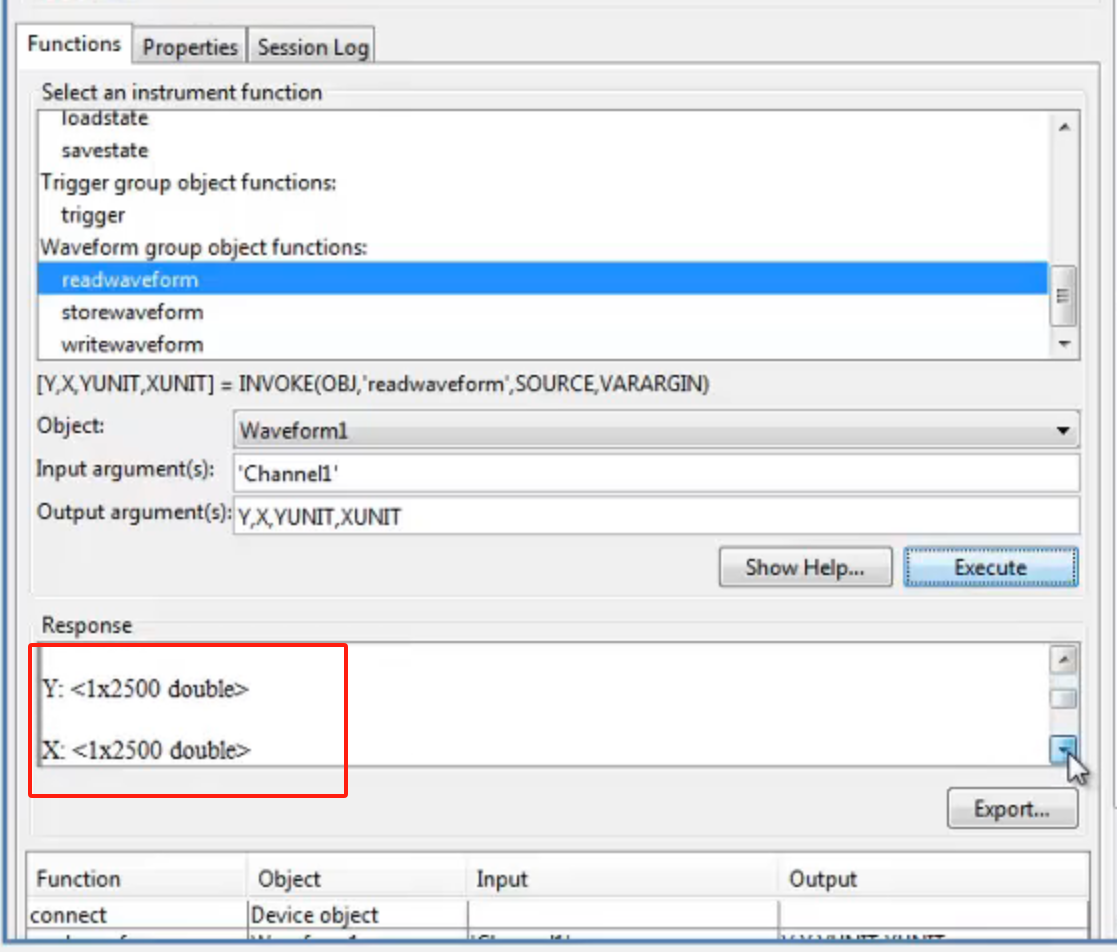
Task: Select savestate function in list
Action: (x=105, y=150)
